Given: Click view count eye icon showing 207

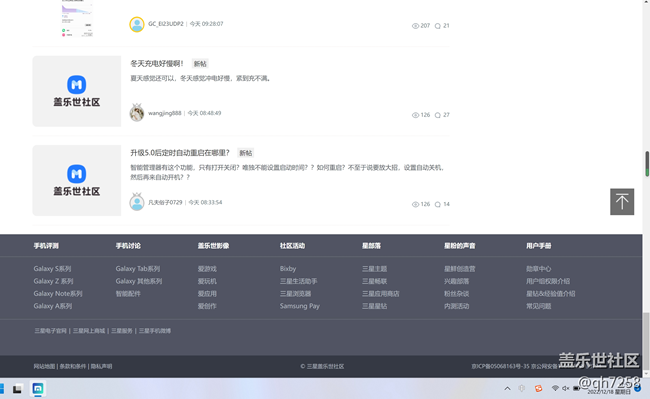Looking at the screenshot, I should click(415, 26).
